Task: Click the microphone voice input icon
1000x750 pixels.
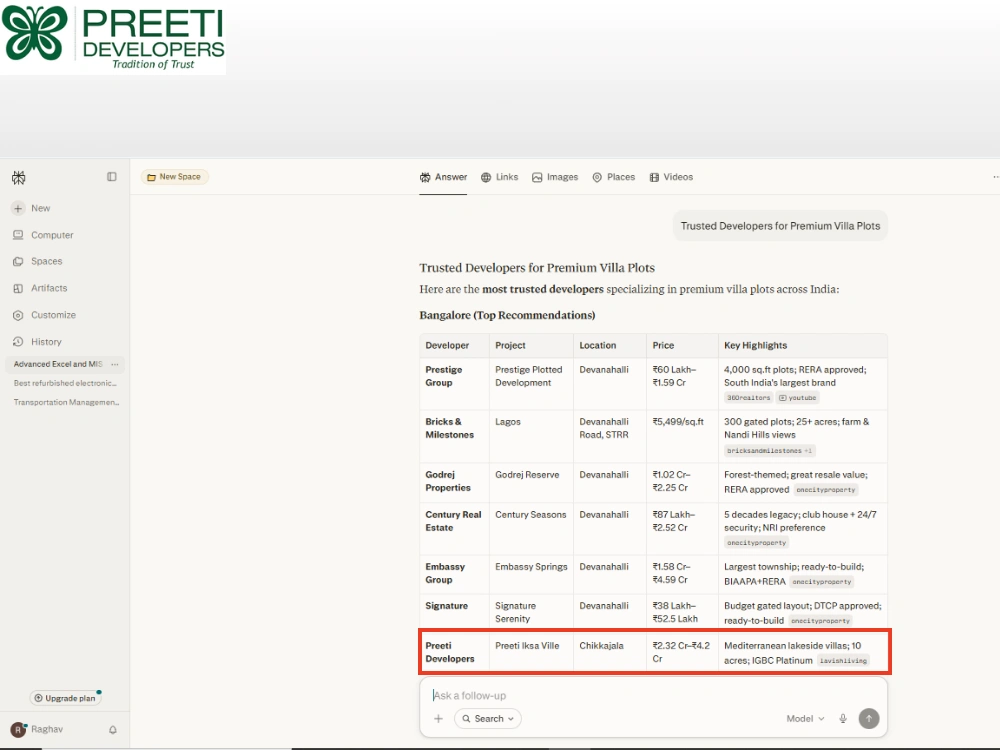Action: tap(842, 719)
